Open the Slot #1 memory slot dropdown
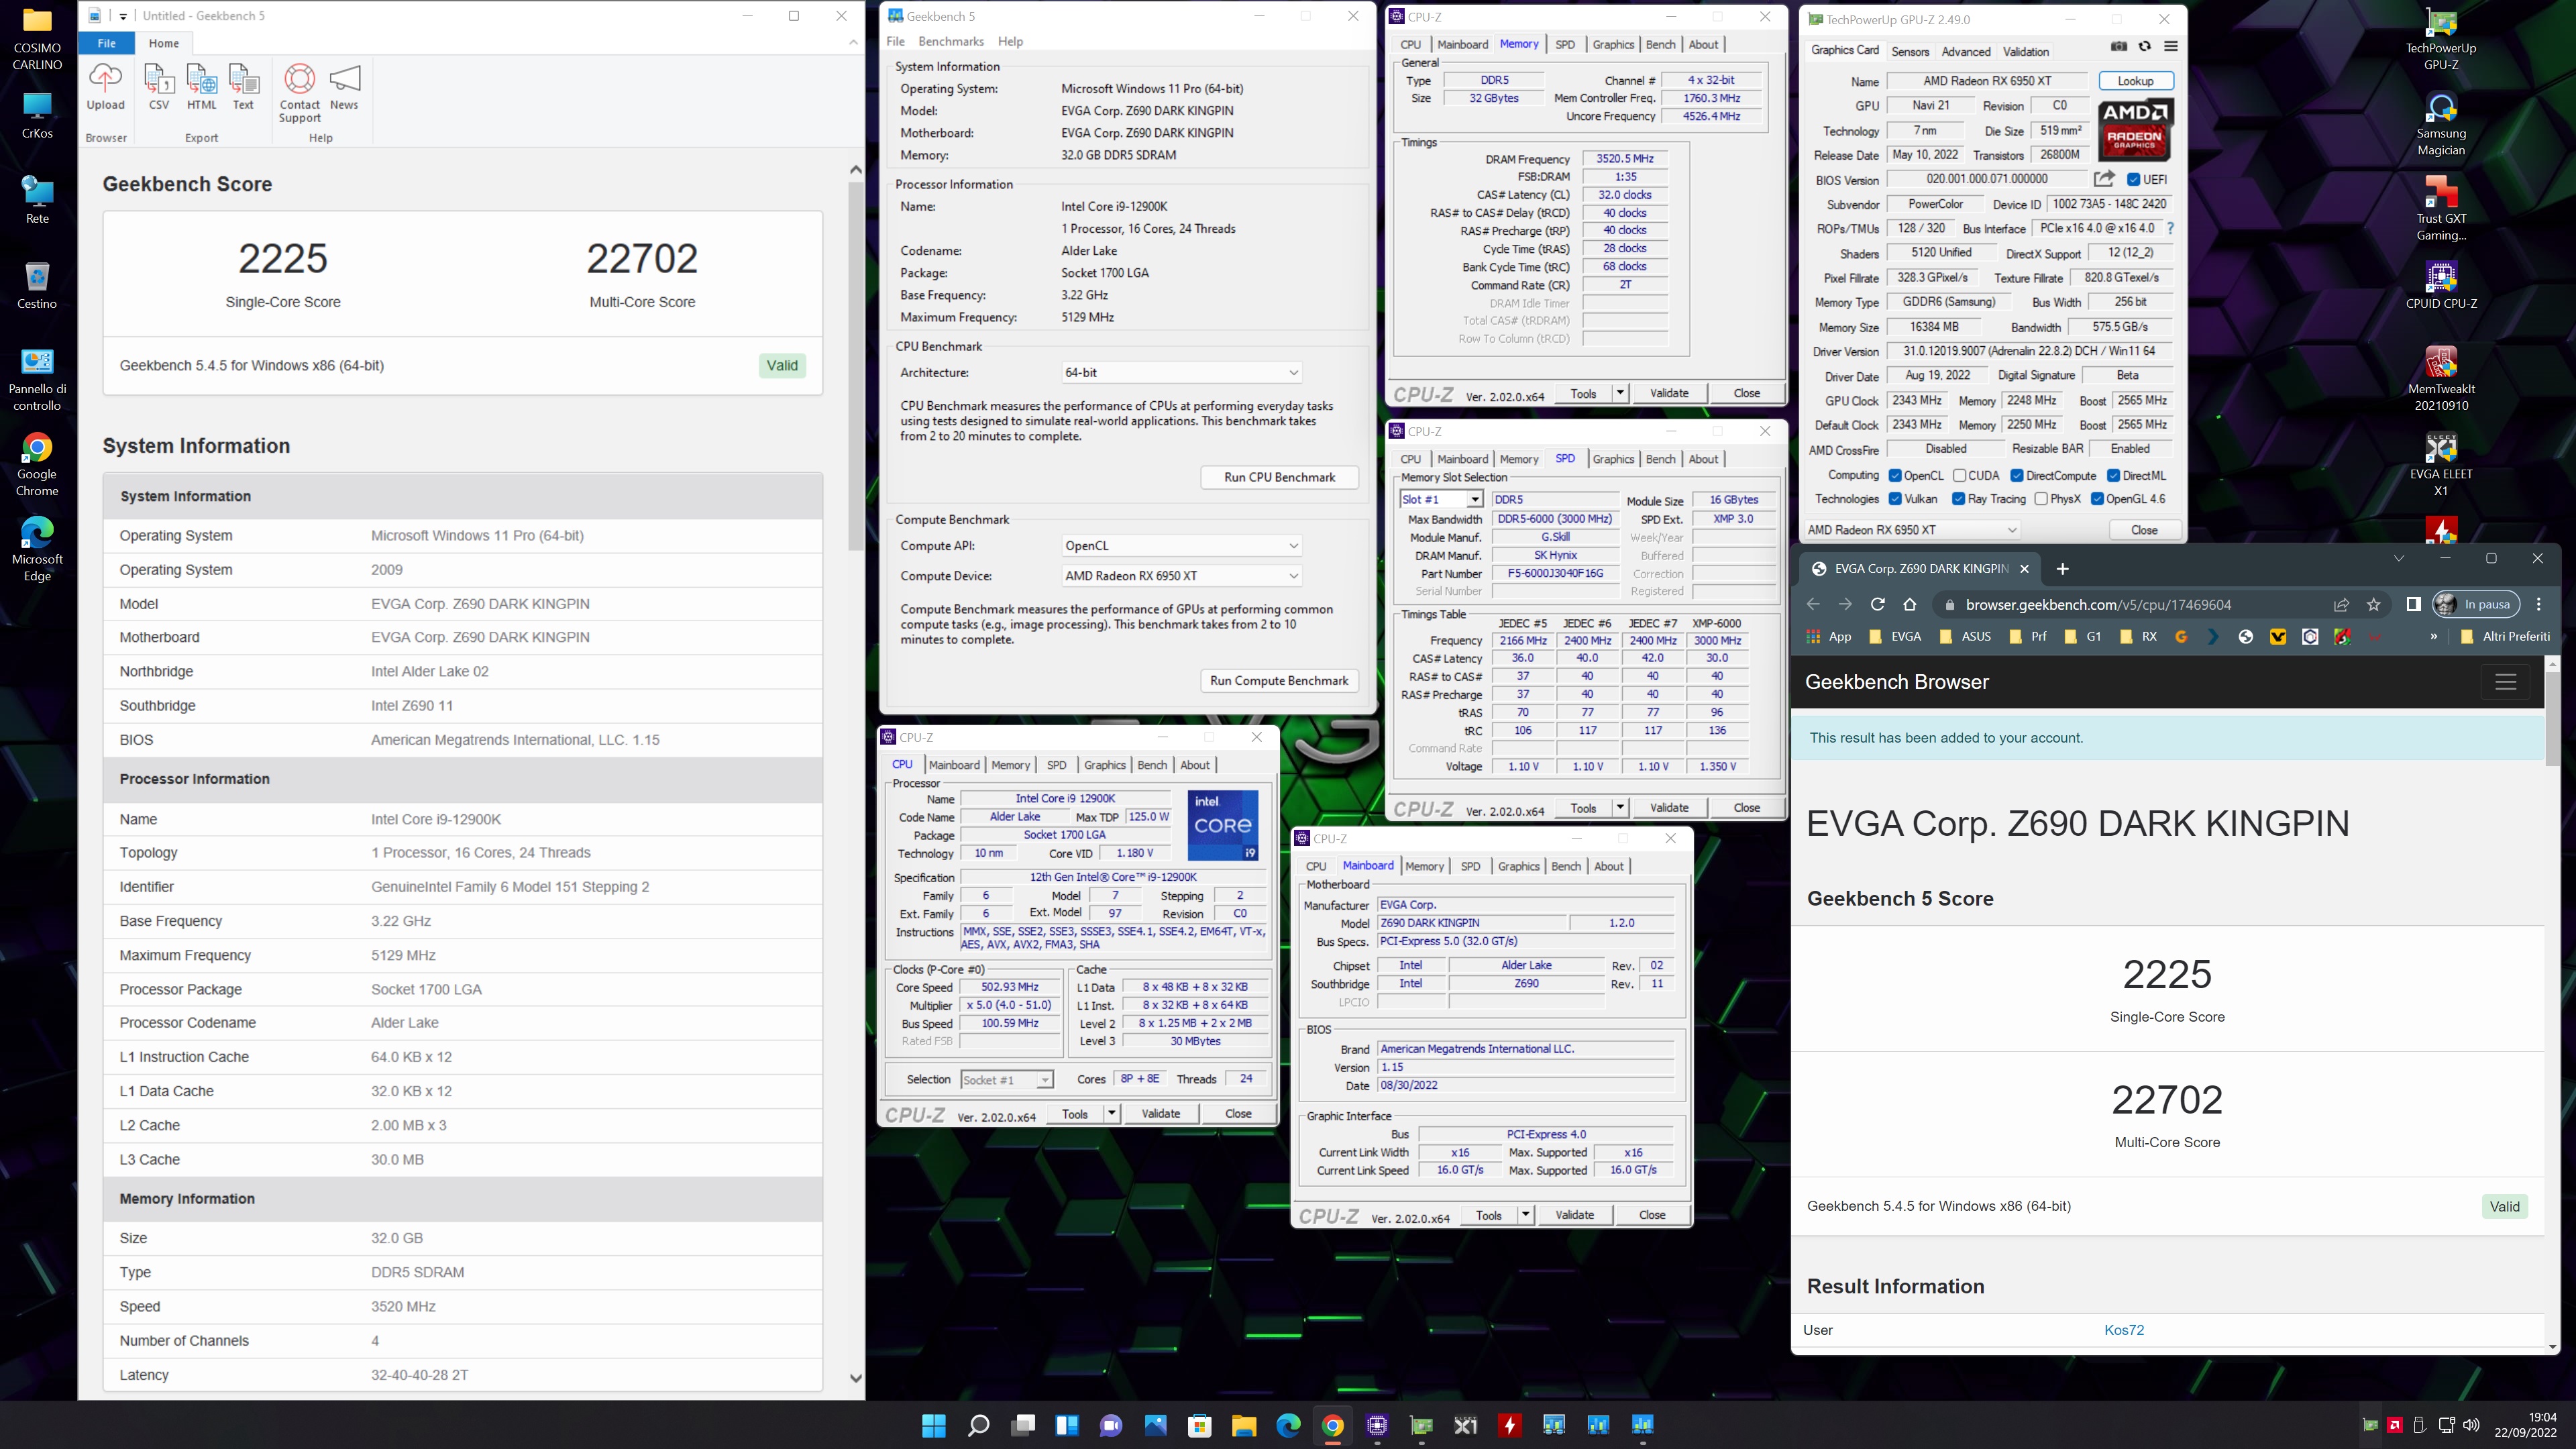The height and width of the screenshot is (1449, 2576). tap(1441, 500)
